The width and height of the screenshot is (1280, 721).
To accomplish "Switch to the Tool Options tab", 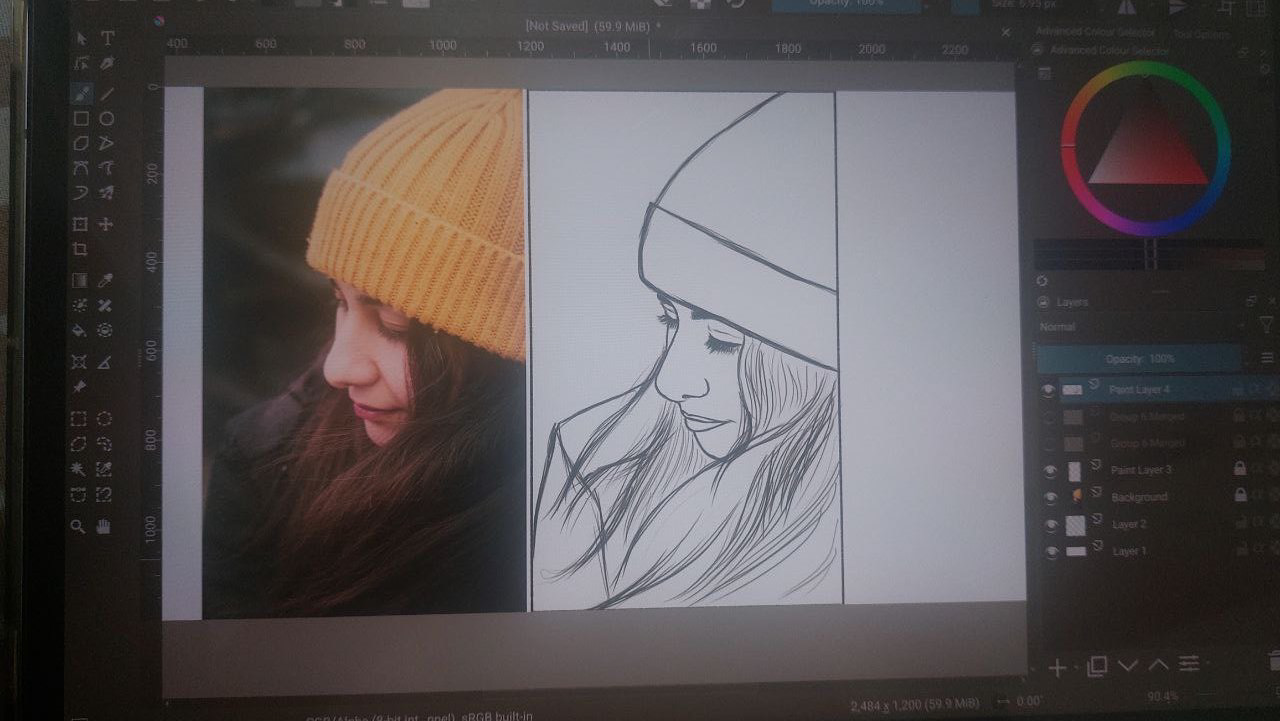I will (1201, 34).
